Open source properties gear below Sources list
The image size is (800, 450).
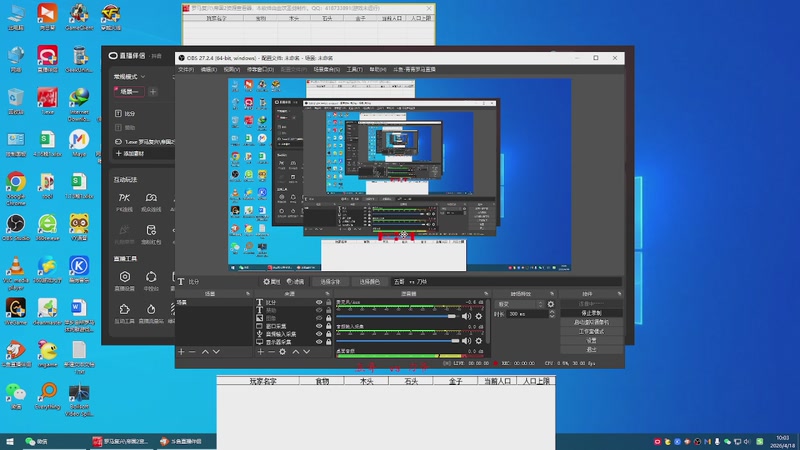283,352
